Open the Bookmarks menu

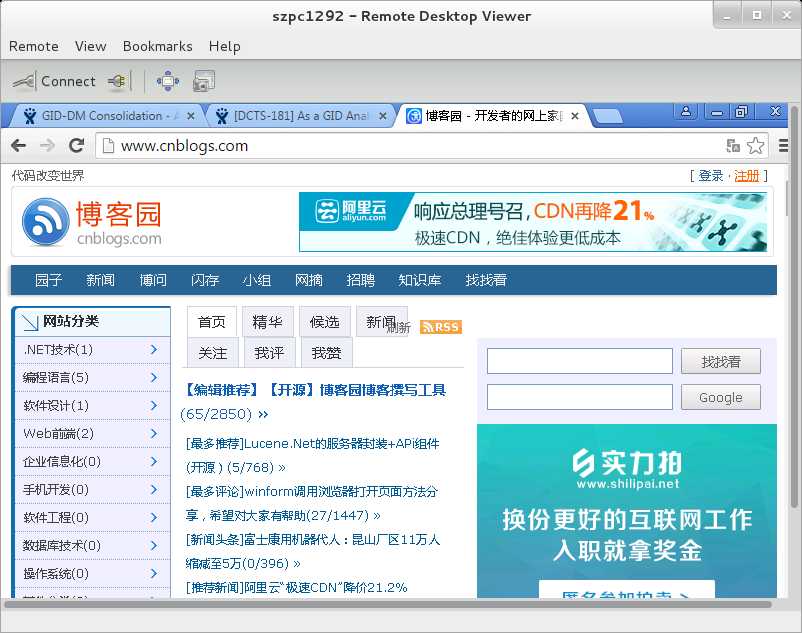coord(158,47)
